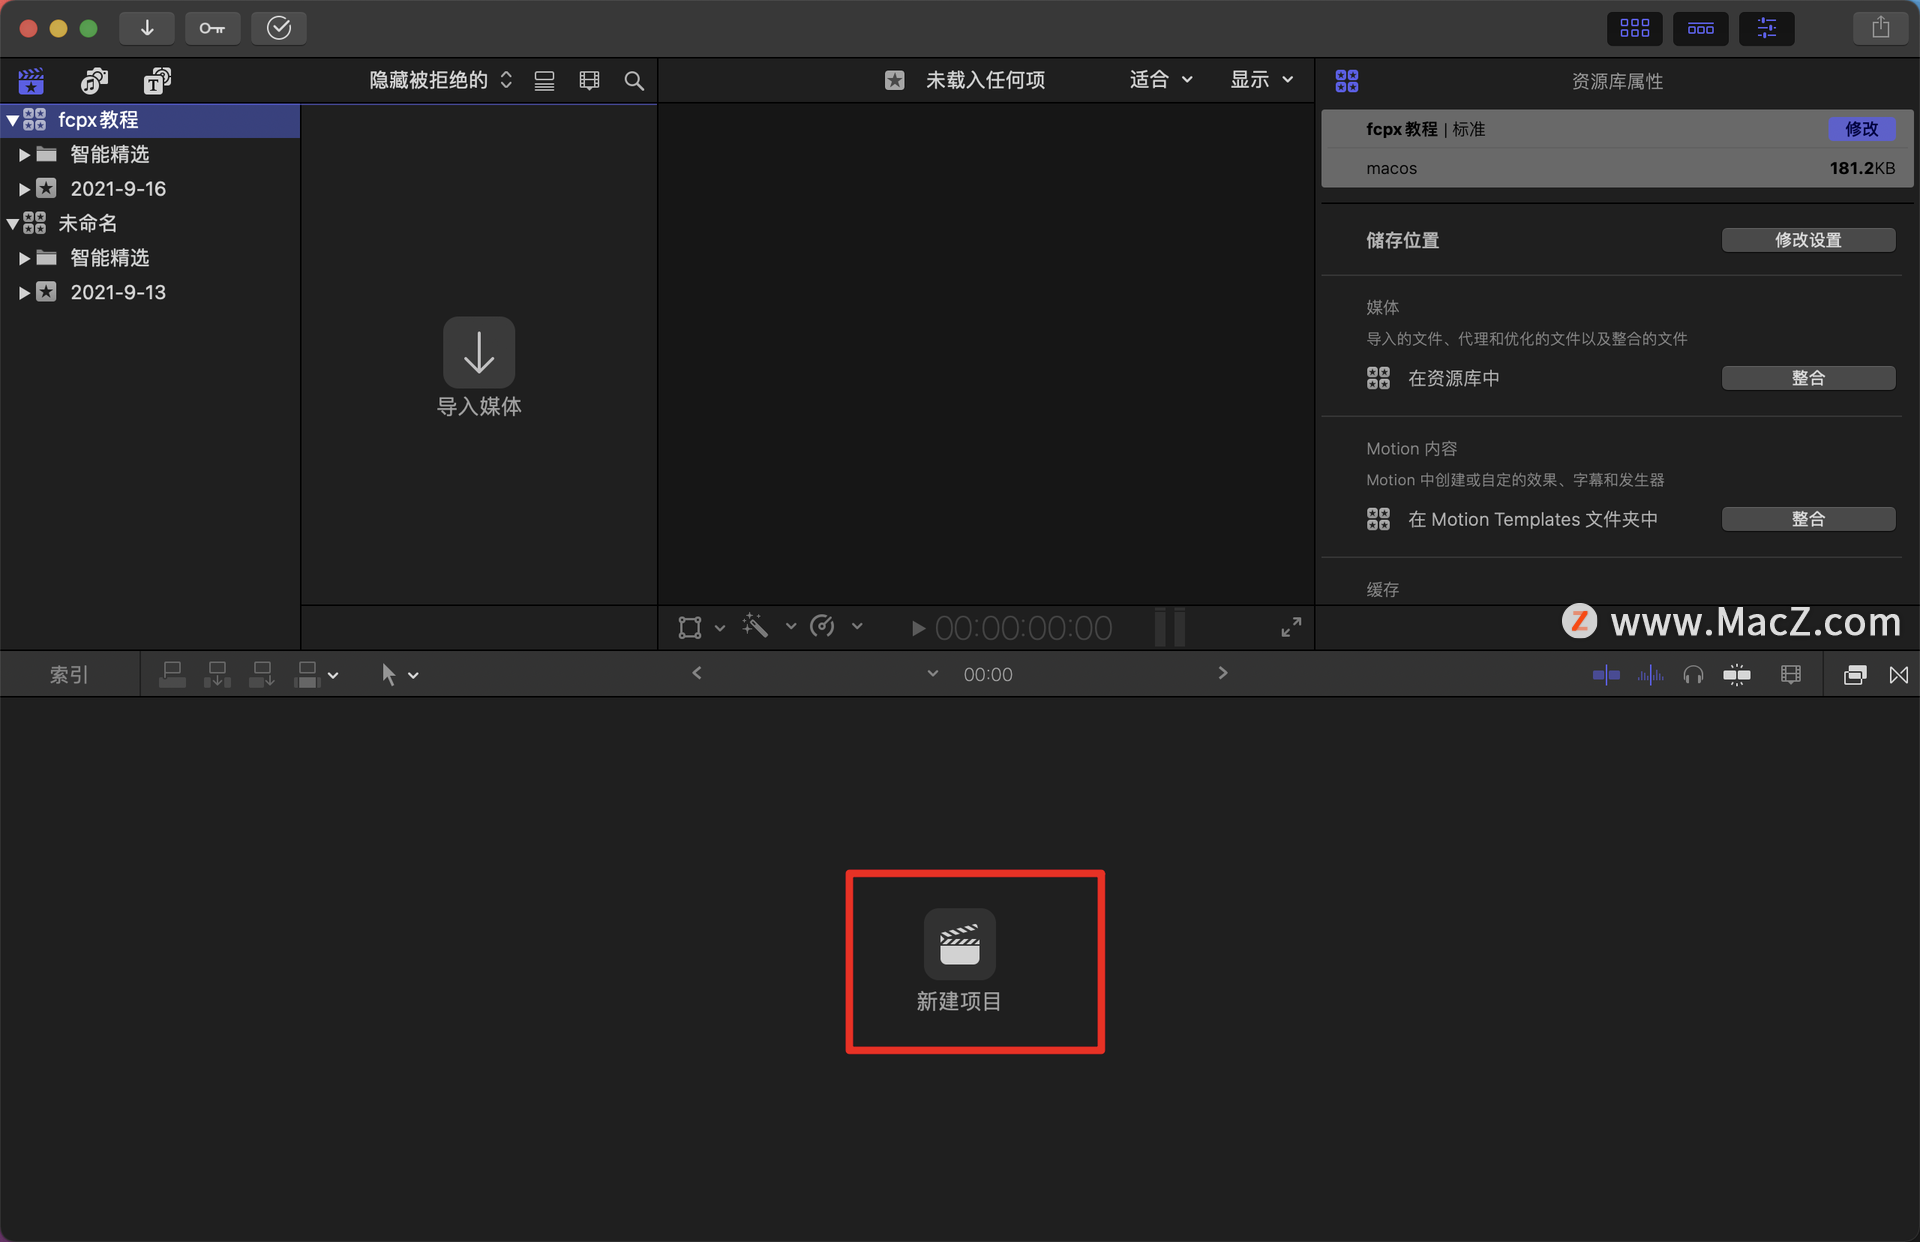Open the retiming speedometer menu
Image resolution: width=1920 pixels, height=1242 pixels.
pos(823,627)
